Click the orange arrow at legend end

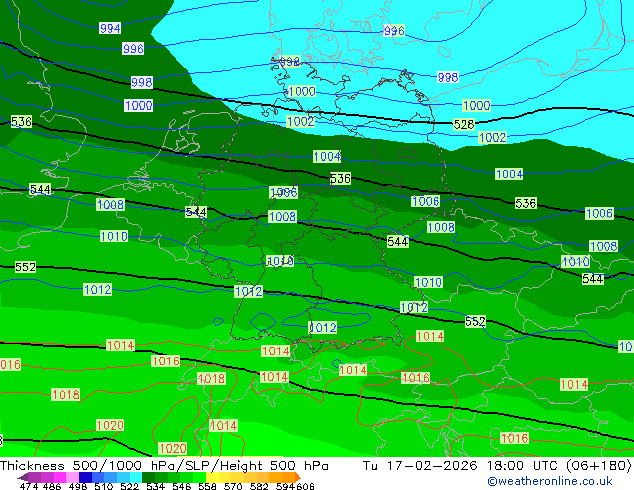(x=298, y=477)
